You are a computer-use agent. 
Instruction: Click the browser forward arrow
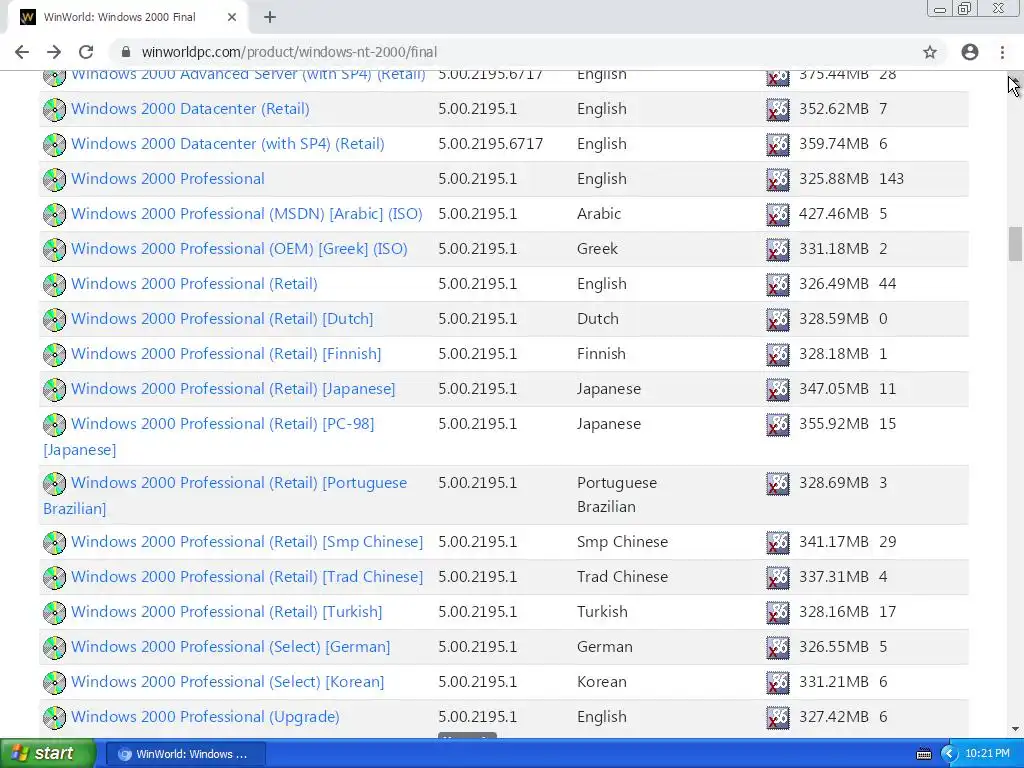click(x=54, y=52)
